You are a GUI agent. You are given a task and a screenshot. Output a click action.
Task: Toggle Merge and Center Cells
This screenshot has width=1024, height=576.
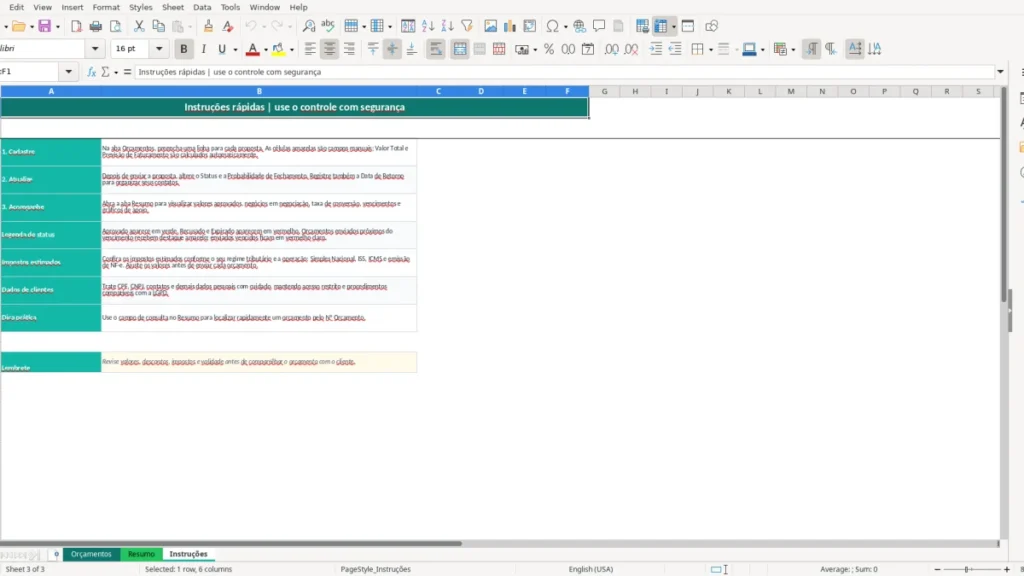pos(460,49)
